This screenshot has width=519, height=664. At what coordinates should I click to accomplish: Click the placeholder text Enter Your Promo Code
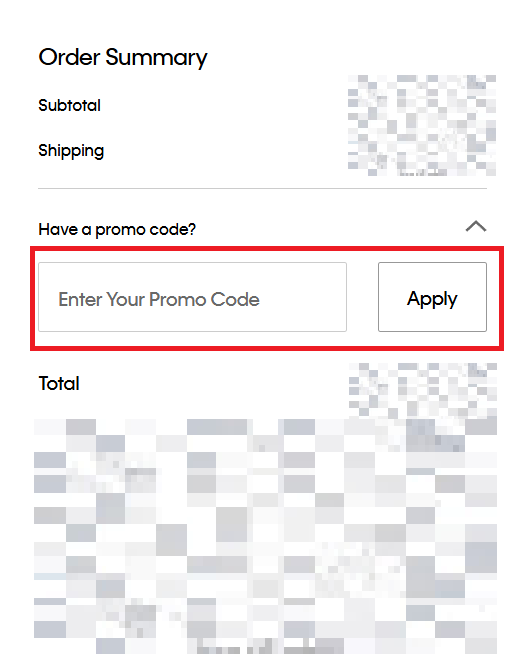point(159,299)
